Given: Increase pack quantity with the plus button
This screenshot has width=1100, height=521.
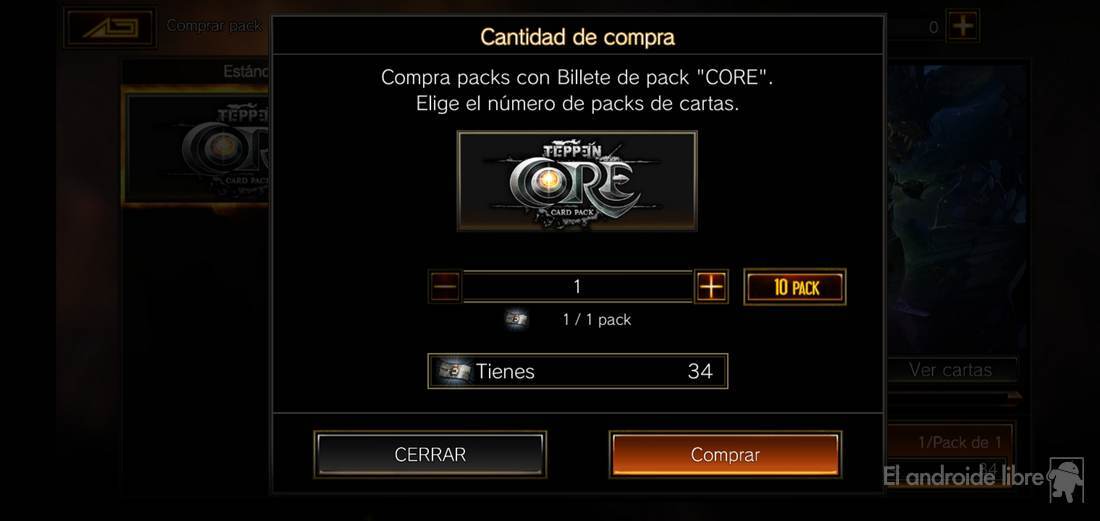Looking at the screenshot, I should (711, 287).
